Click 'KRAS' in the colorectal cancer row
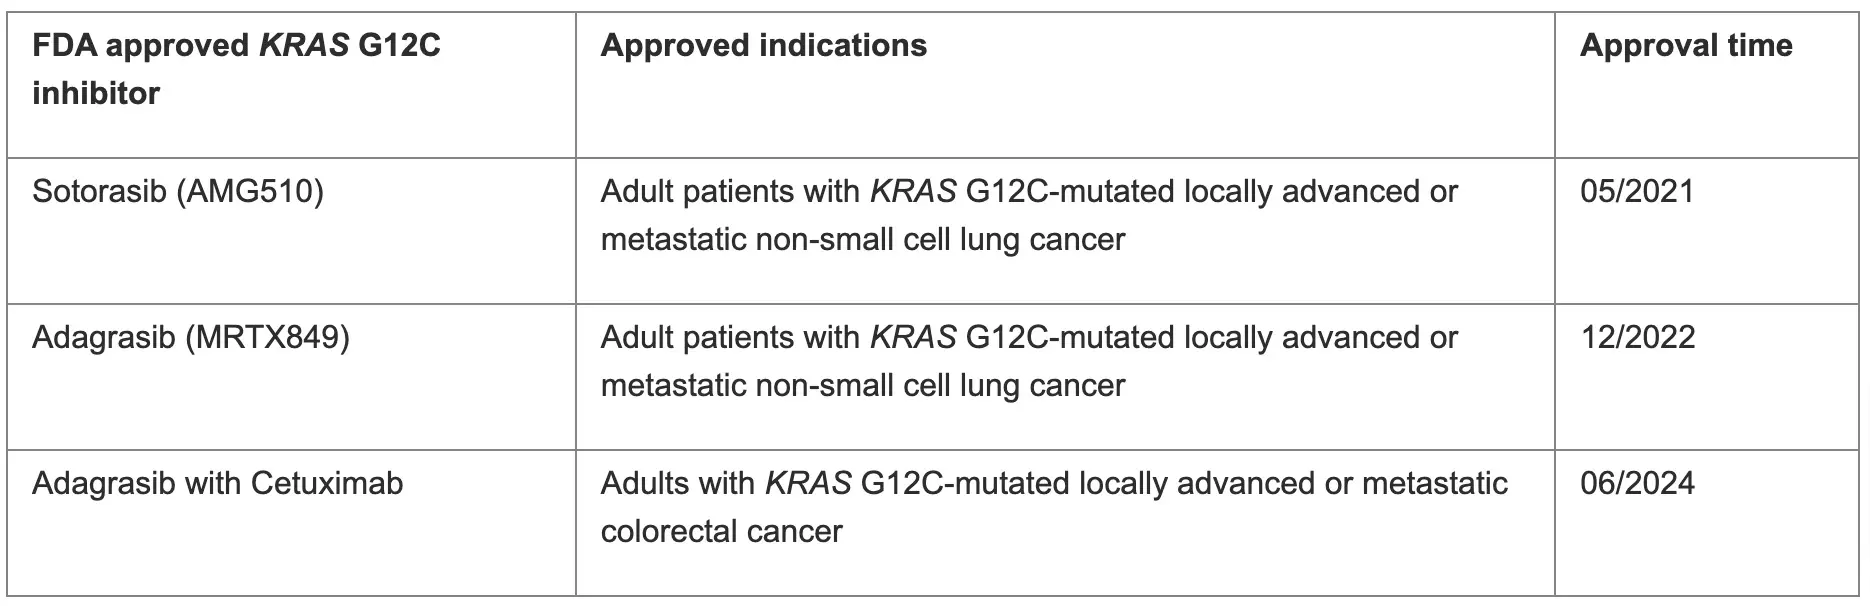 coord(808,483)
